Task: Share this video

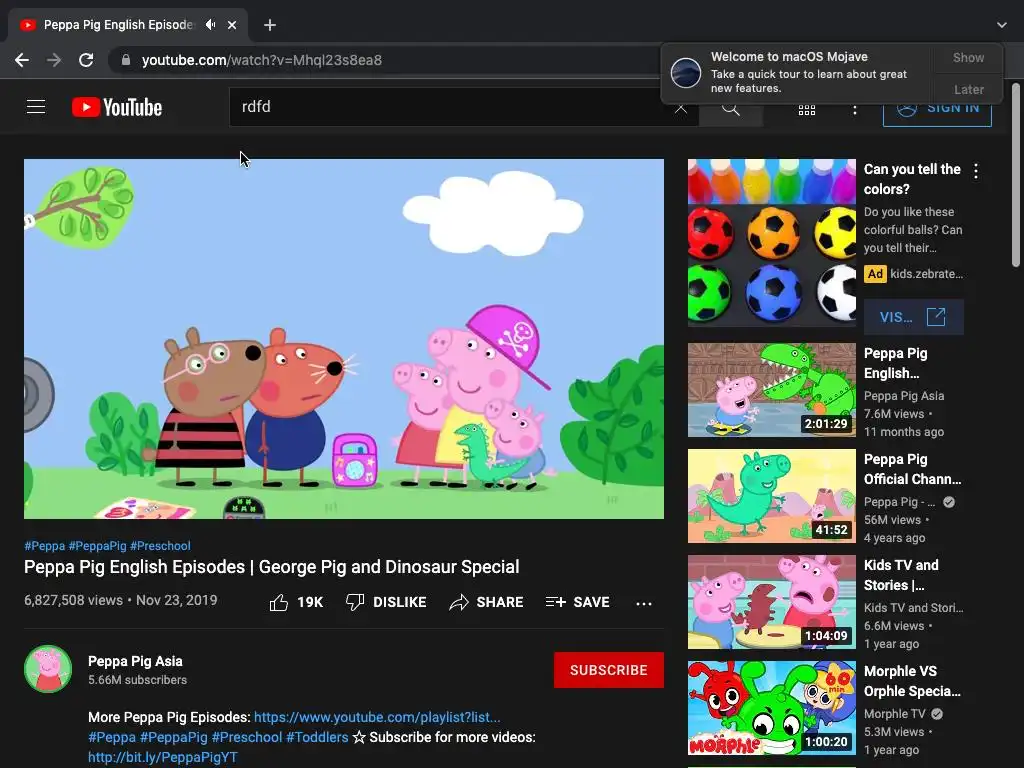Action: [x=487, y=602]
